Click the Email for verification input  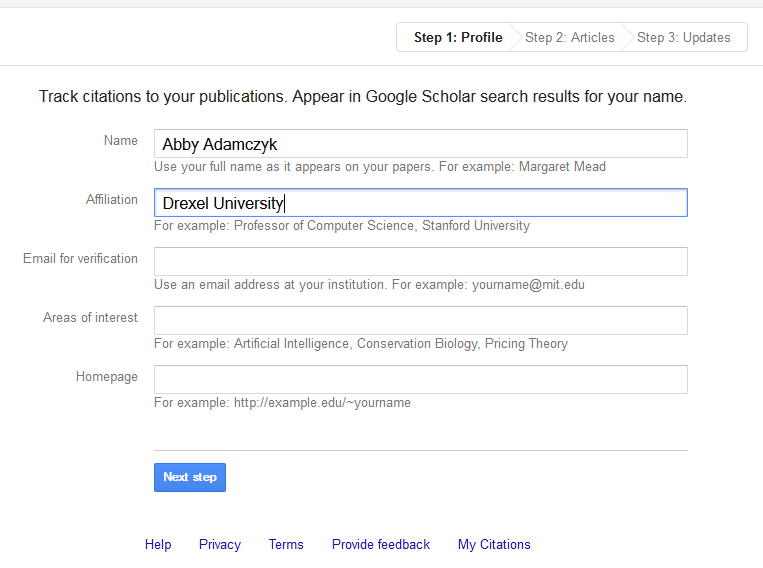420,261
